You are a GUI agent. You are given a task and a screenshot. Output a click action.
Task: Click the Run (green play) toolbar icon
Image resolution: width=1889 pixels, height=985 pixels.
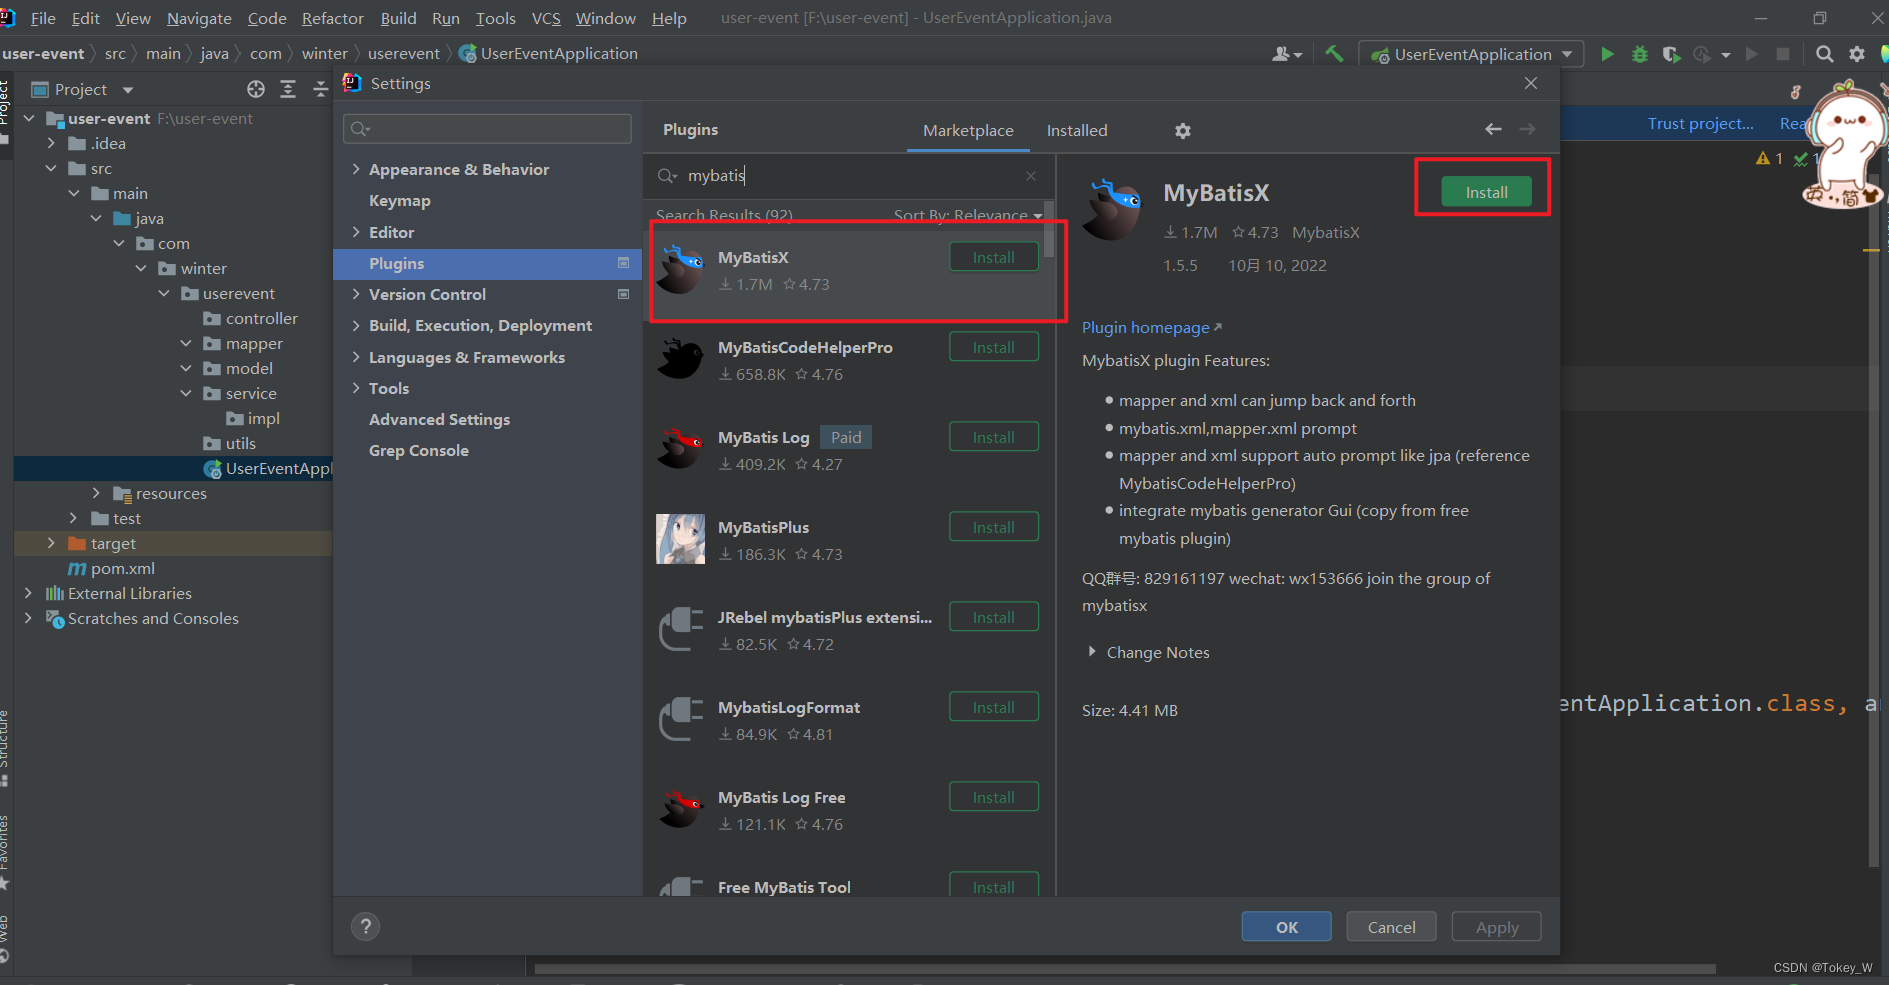pos(1607,54)
